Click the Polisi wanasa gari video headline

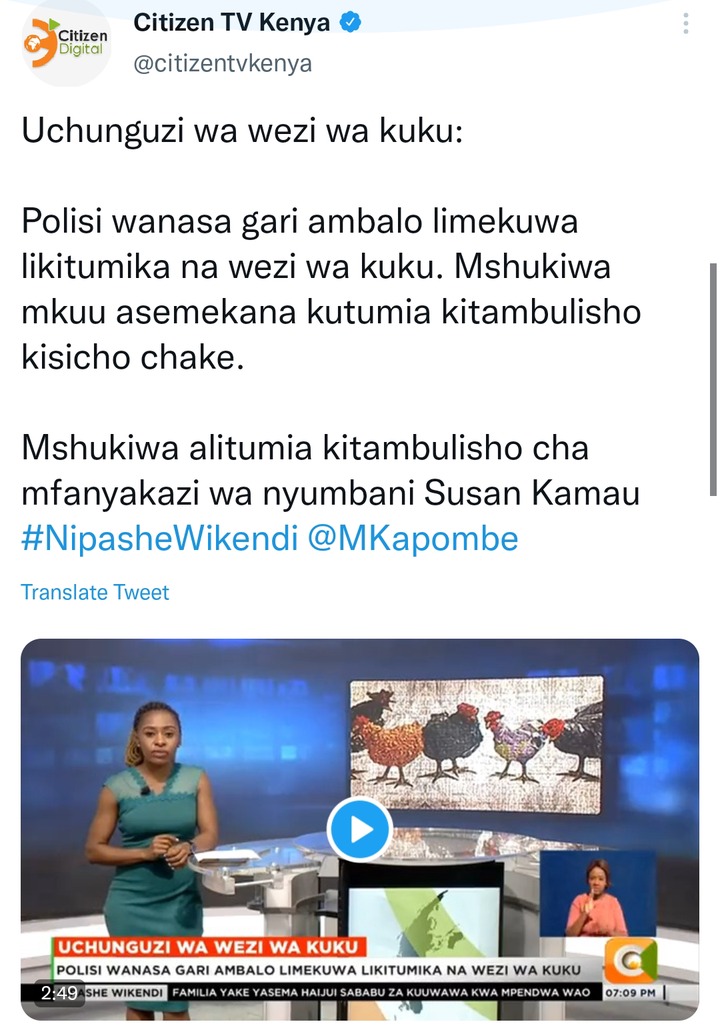(319, 970)
